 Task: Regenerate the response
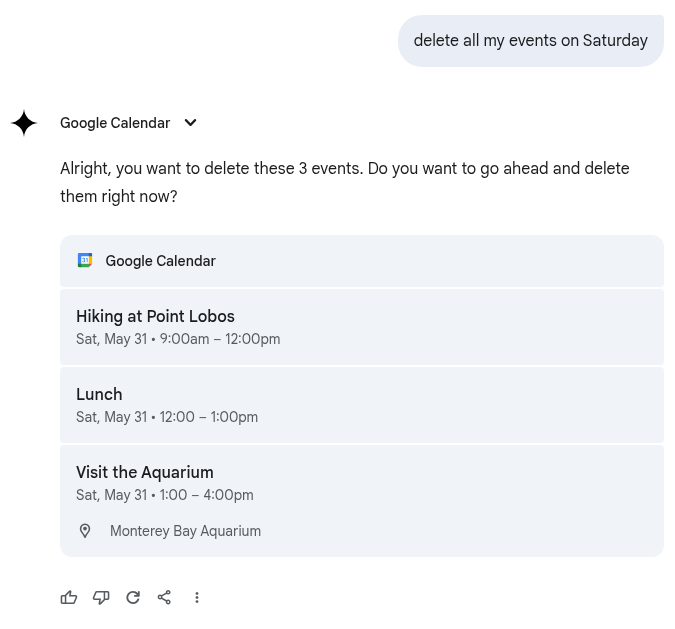(x=133, y=598)
